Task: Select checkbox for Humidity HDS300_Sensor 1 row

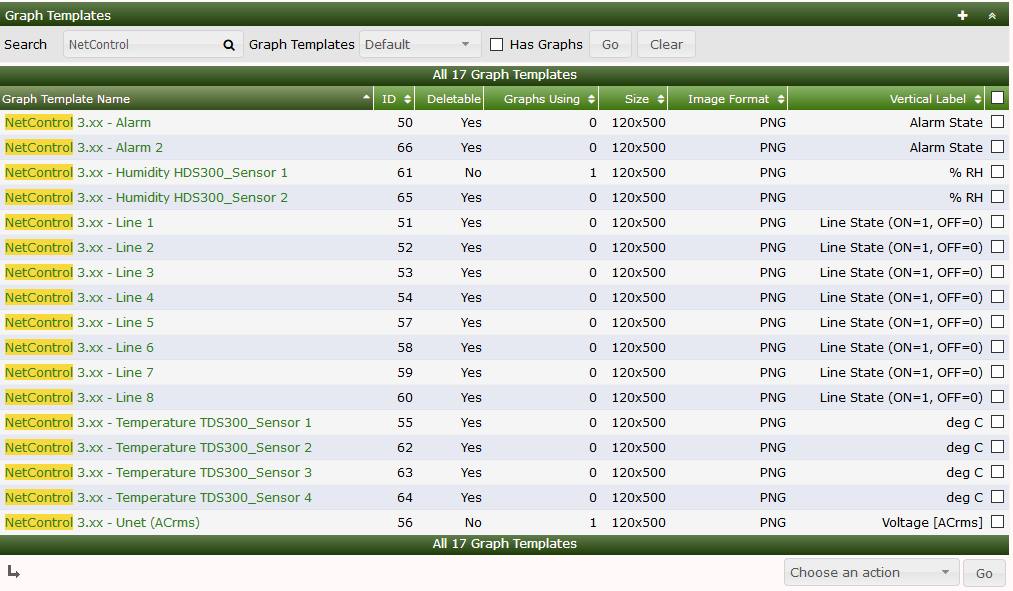Action: click(x=997, y=171)
